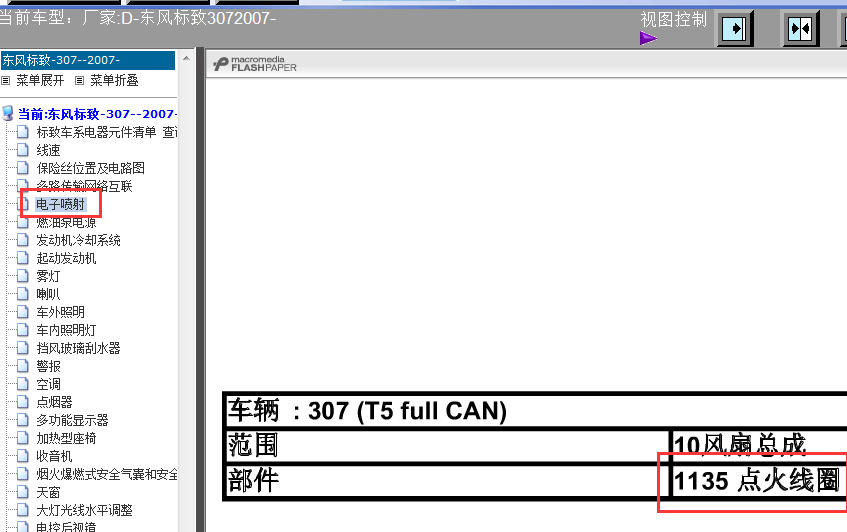Image resolution: width=847 pixels, height=532 pixels.
Task: Click the Macromedia FlashPaper logo
Action: coord(255,64)
